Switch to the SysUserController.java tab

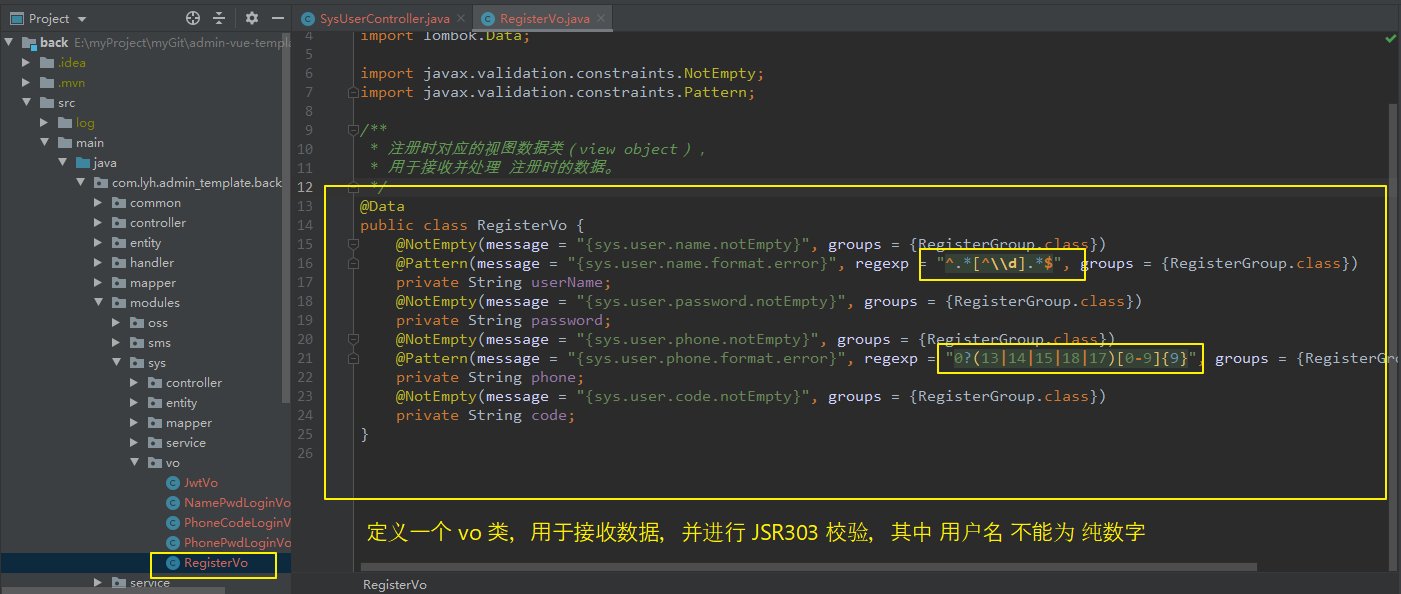(x=382, y=19)
